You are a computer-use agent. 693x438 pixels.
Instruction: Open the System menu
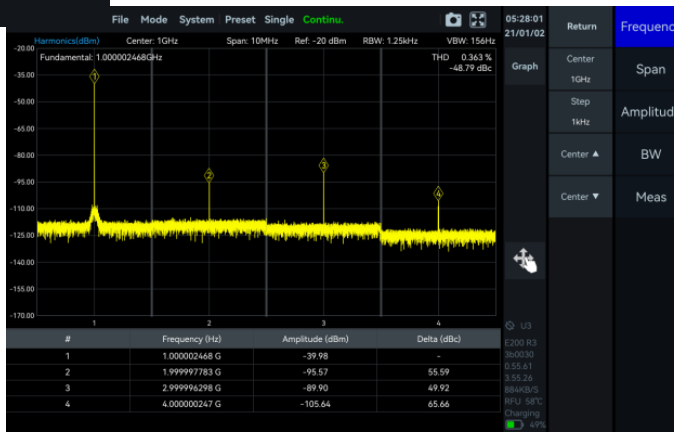click(196, 20)
